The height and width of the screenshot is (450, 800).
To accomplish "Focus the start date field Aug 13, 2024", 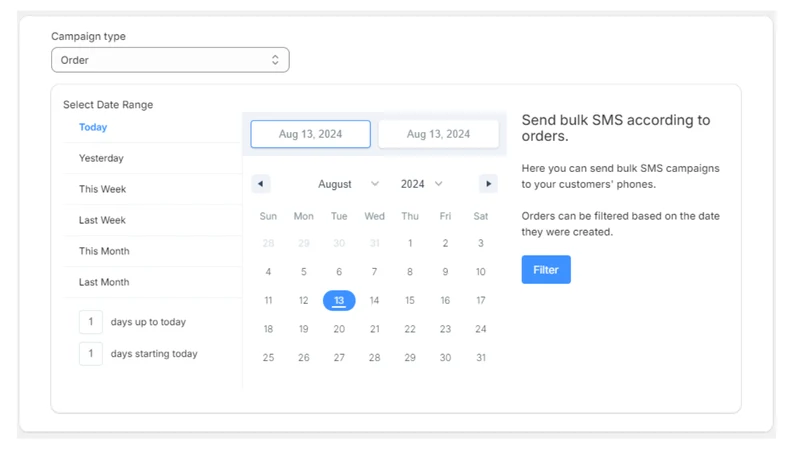I will [x=310, y=134].
